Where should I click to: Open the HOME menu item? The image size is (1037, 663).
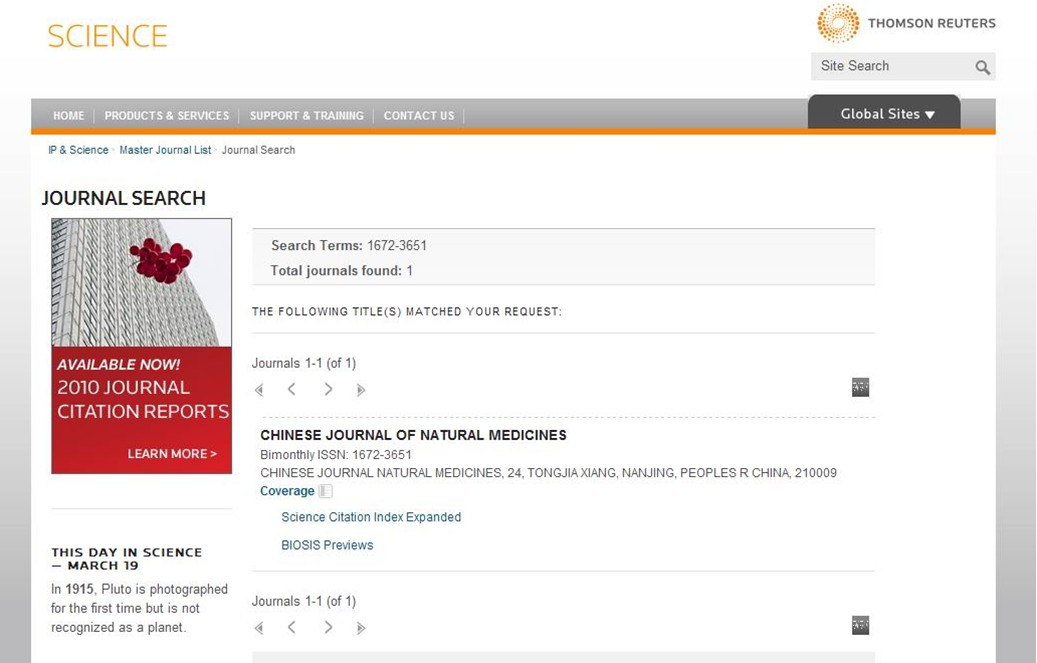68,116
